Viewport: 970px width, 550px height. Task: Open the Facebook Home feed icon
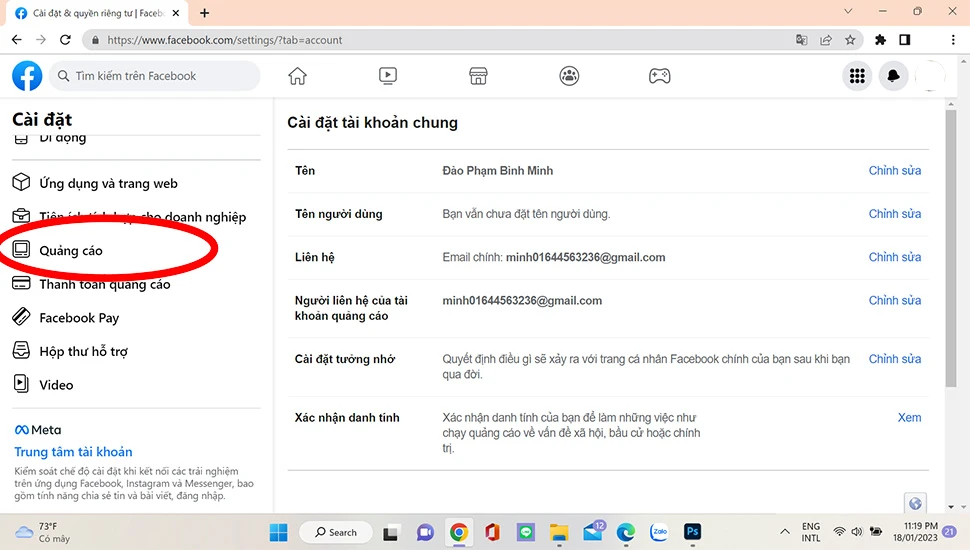tap(297, 76)
